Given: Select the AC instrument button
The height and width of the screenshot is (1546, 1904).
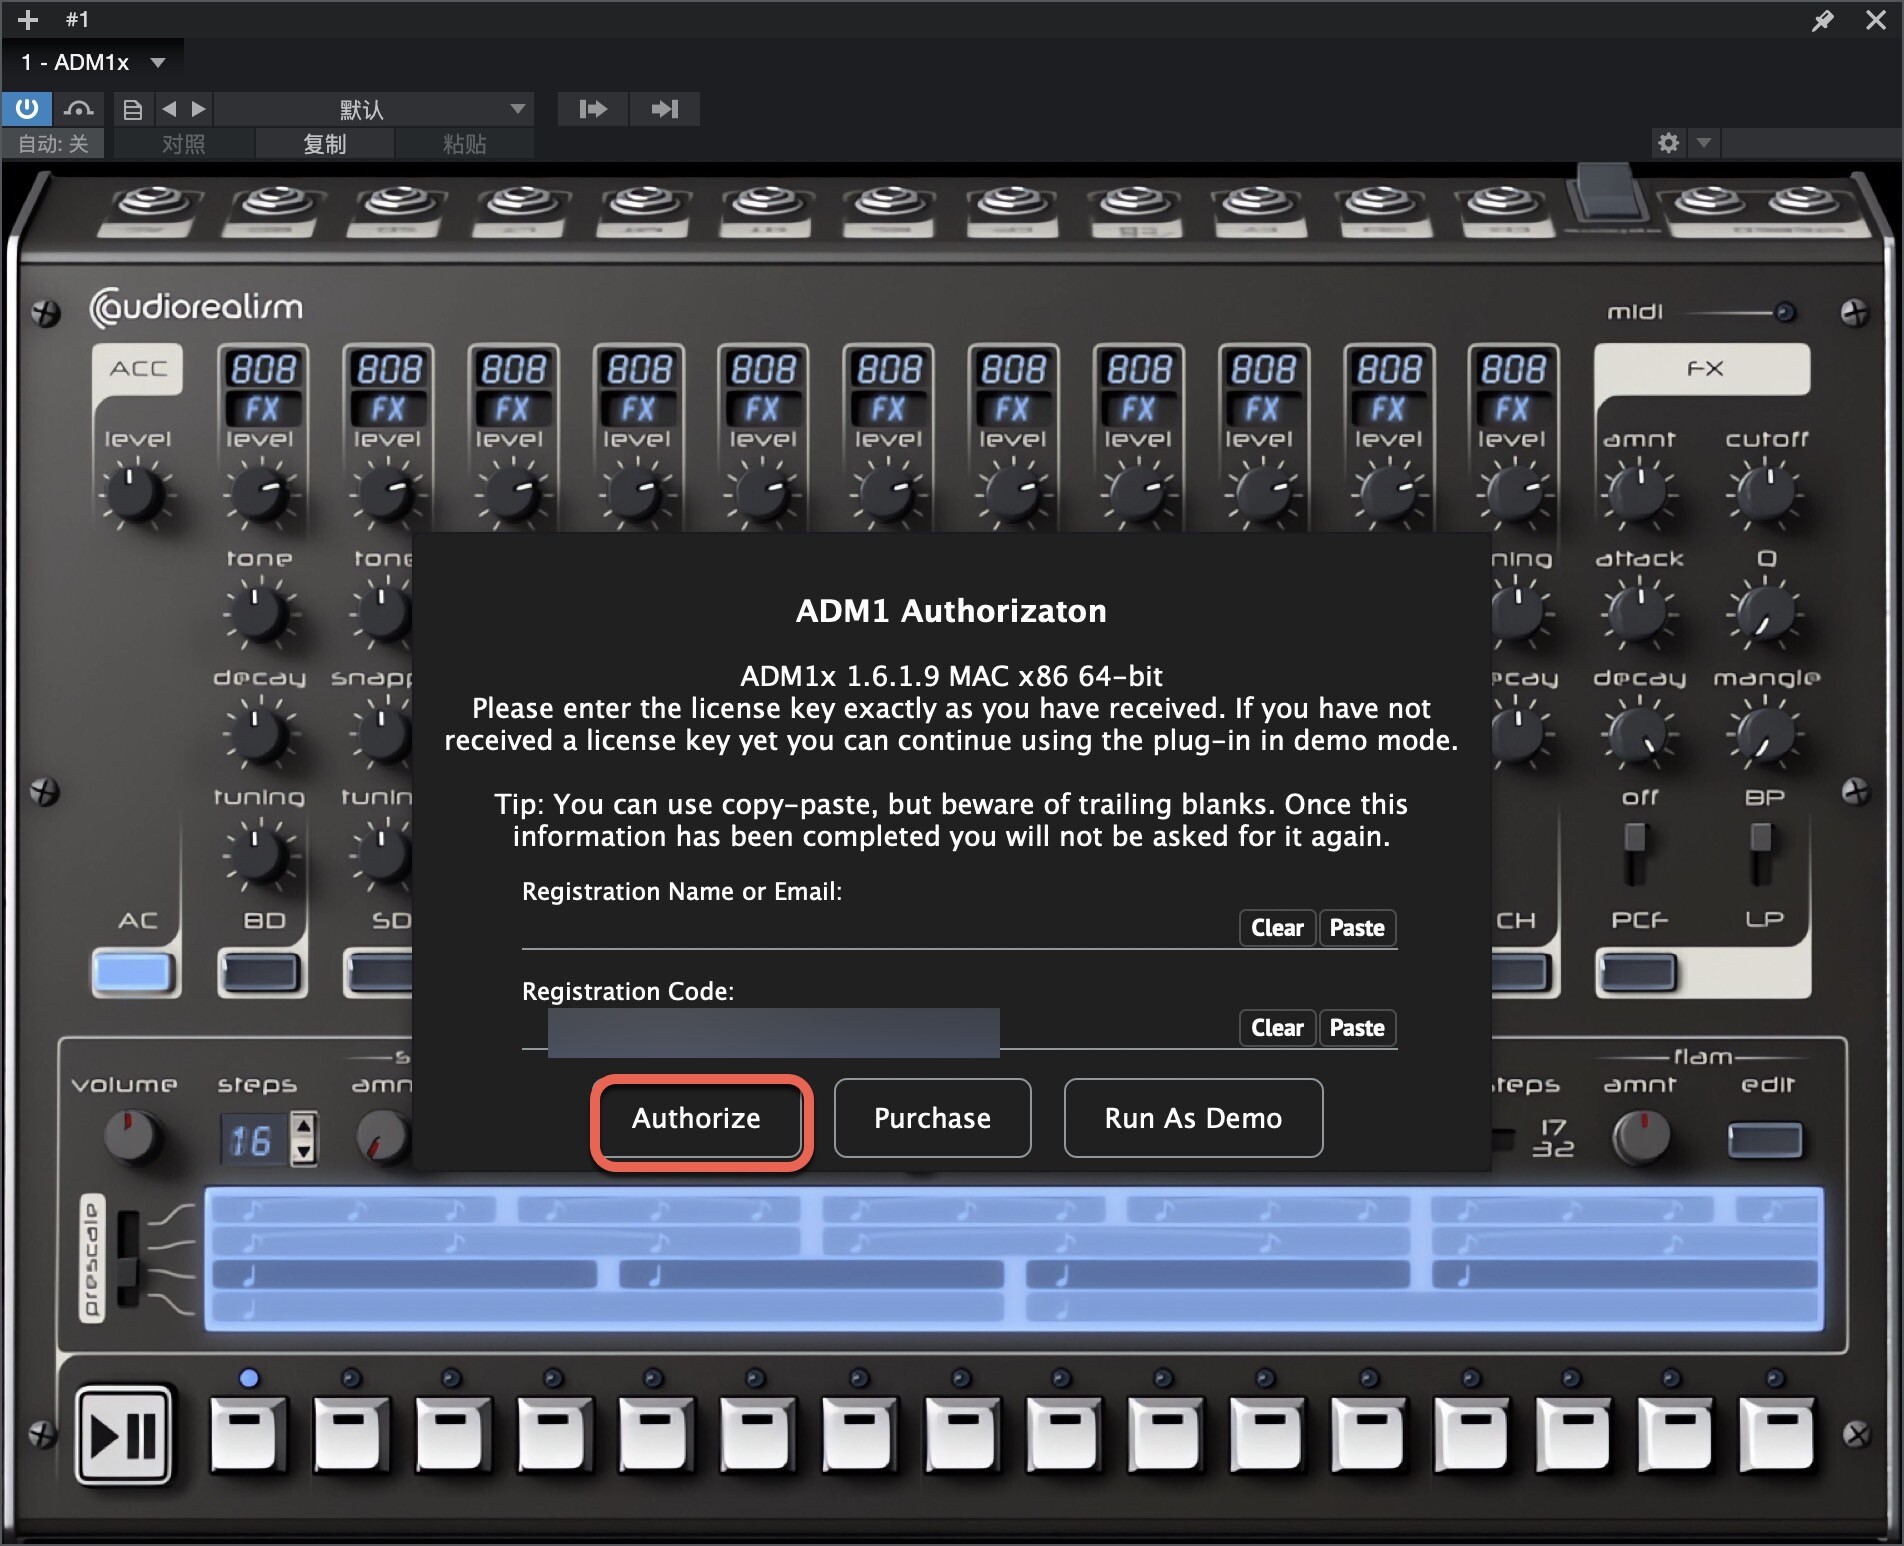Looking at the screenshot, I should 135,972.
